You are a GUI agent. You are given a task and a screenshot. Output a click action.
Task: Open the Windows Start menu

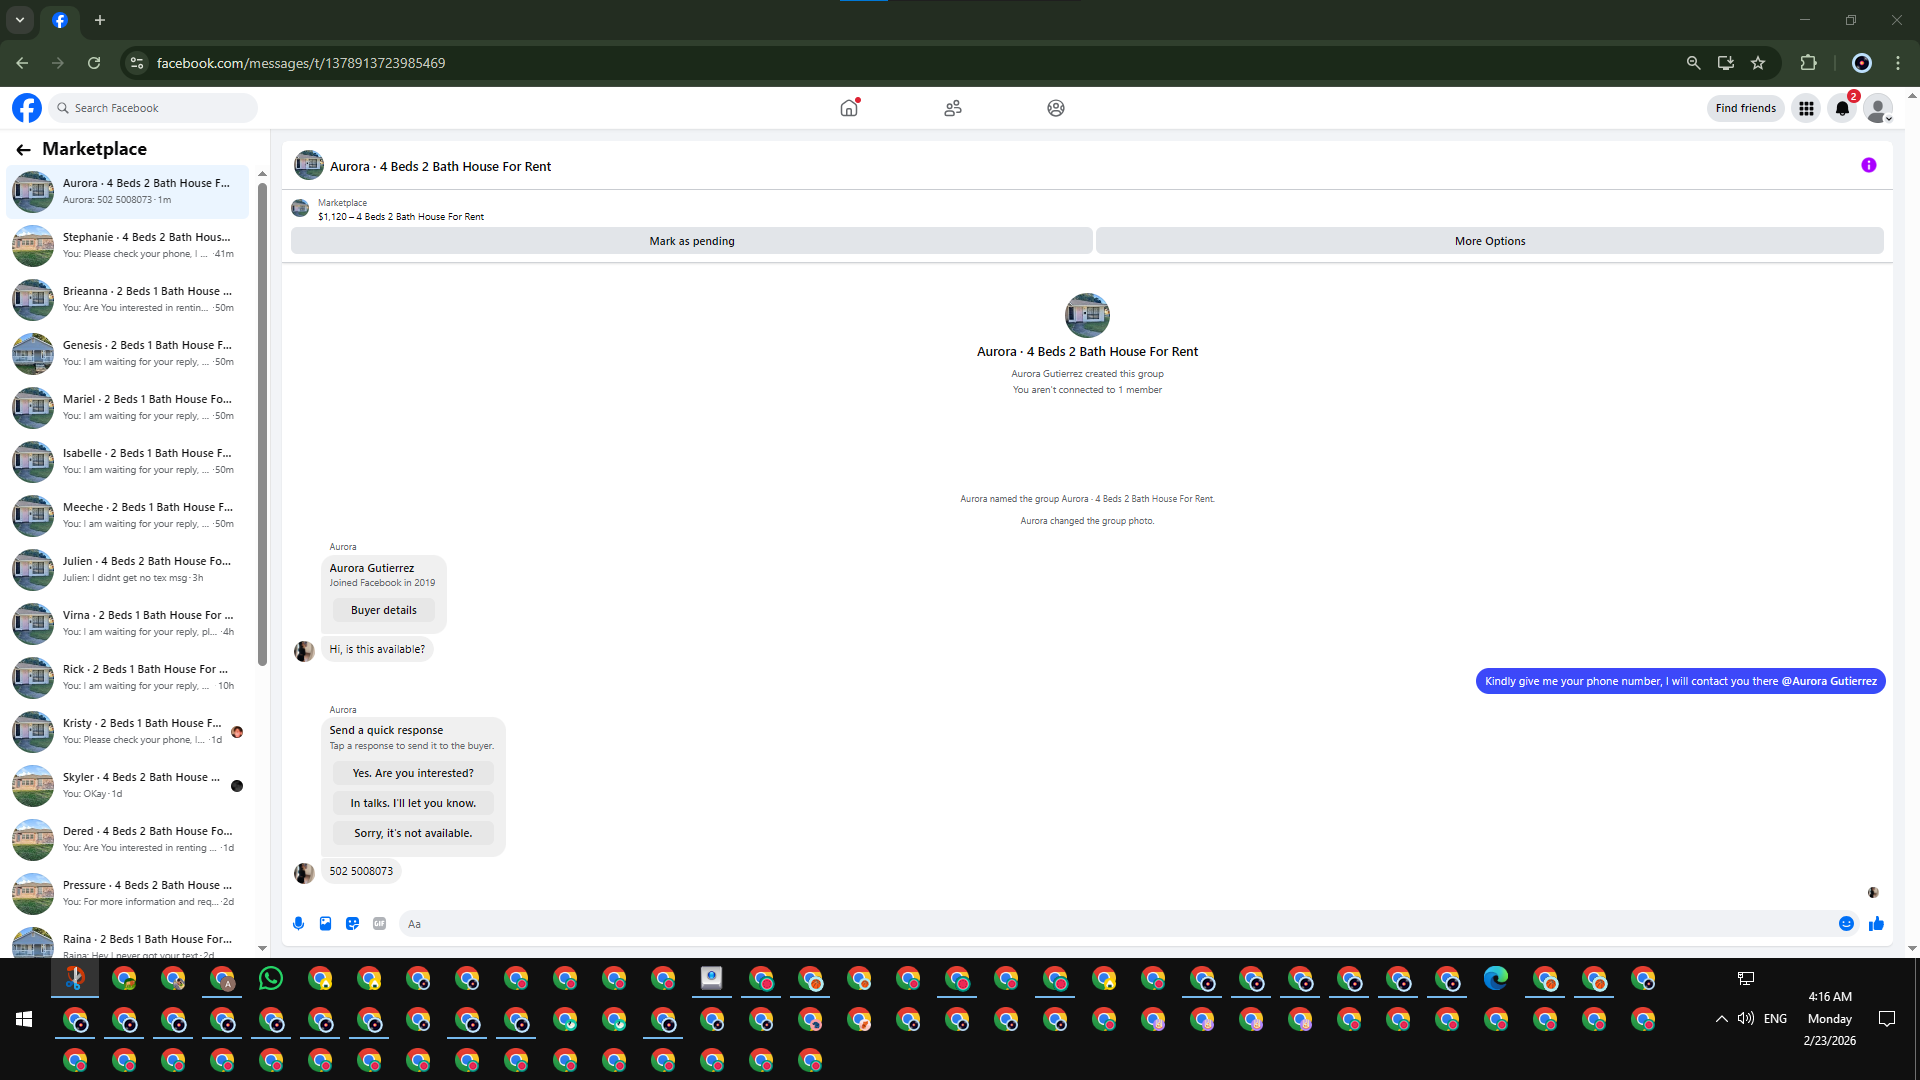tap(24, 1019)
